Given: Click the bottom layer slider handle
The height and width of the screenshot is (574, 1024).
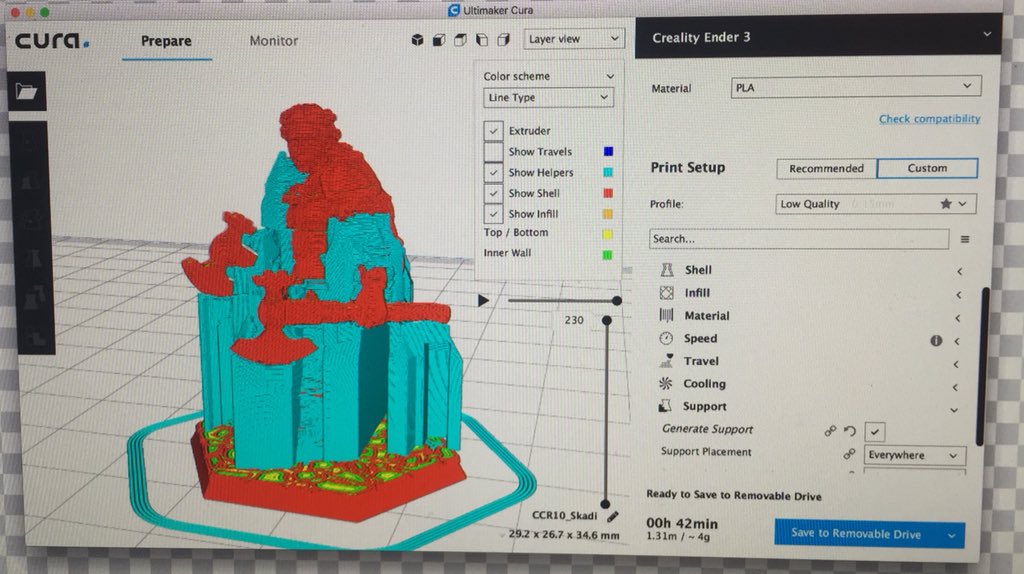Looking at the screenshot, I should tap(605, 503).
